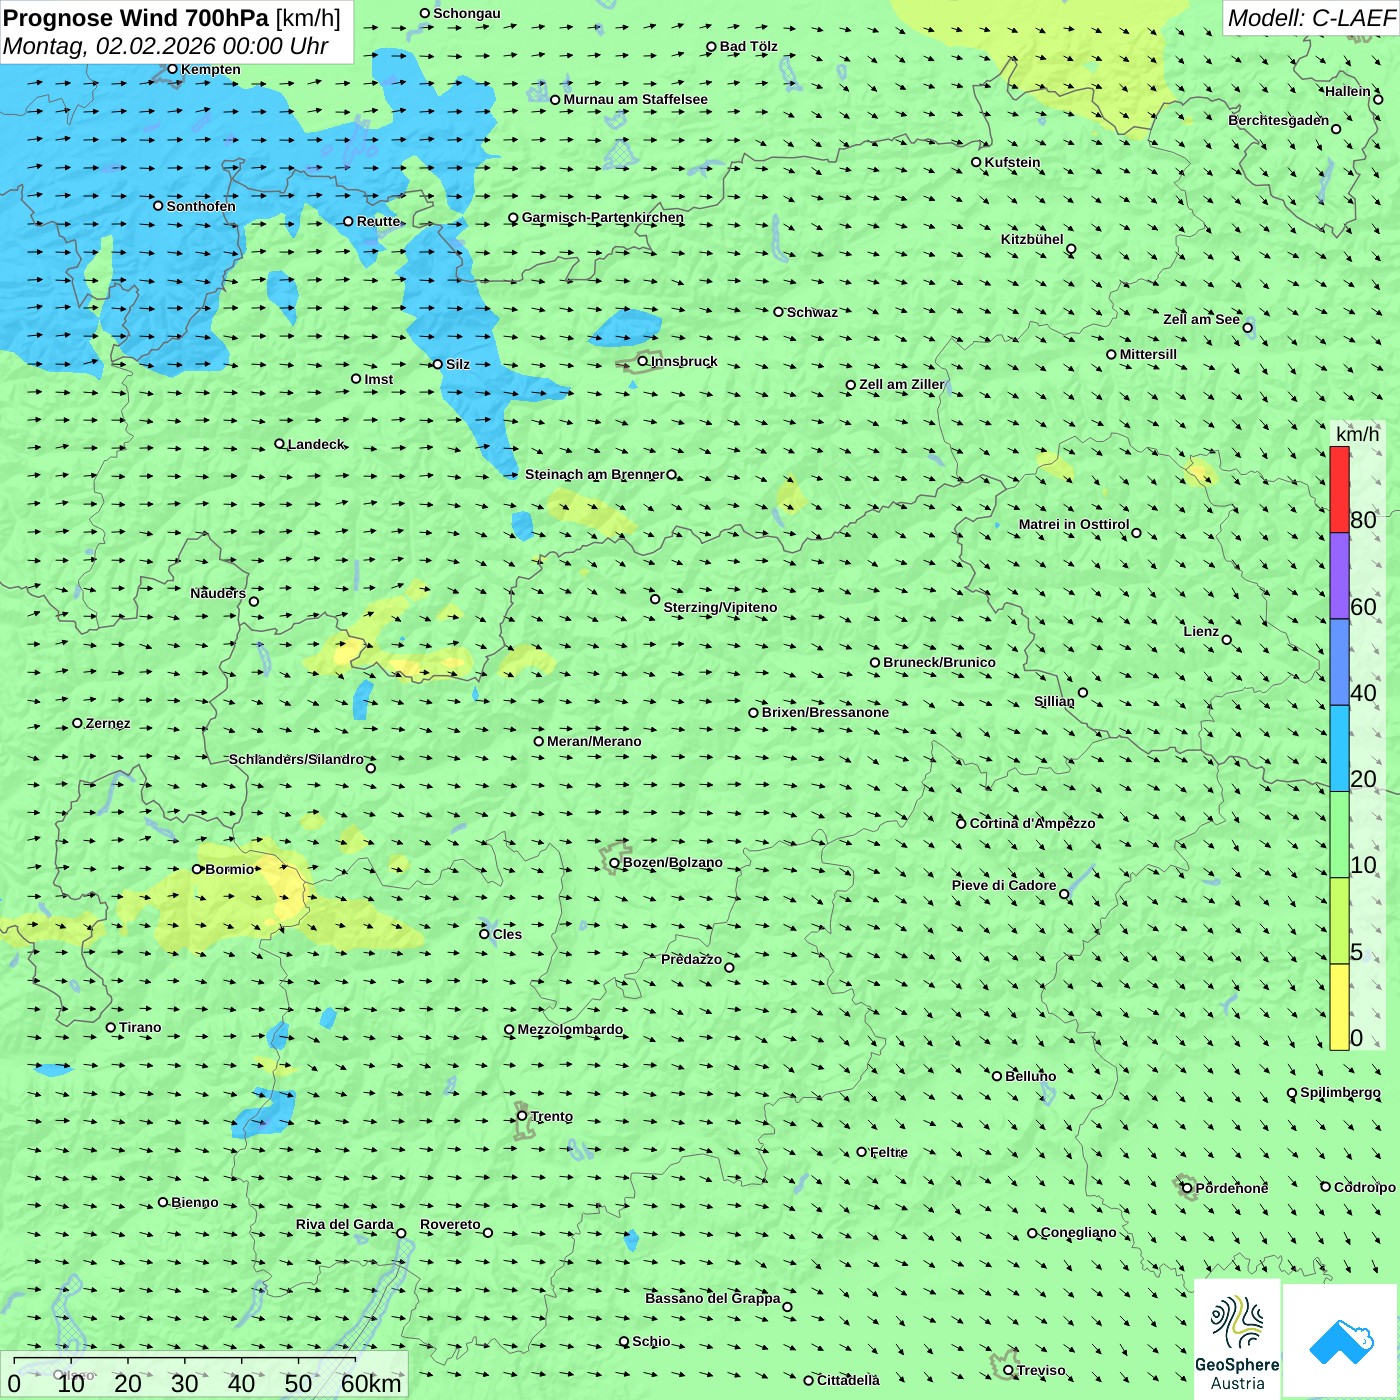Image resolution: width=1400 pixels, height=1400 pixels.
Task: Click the Garmisch-Partenkirchen label
Action: click(603, 217)
